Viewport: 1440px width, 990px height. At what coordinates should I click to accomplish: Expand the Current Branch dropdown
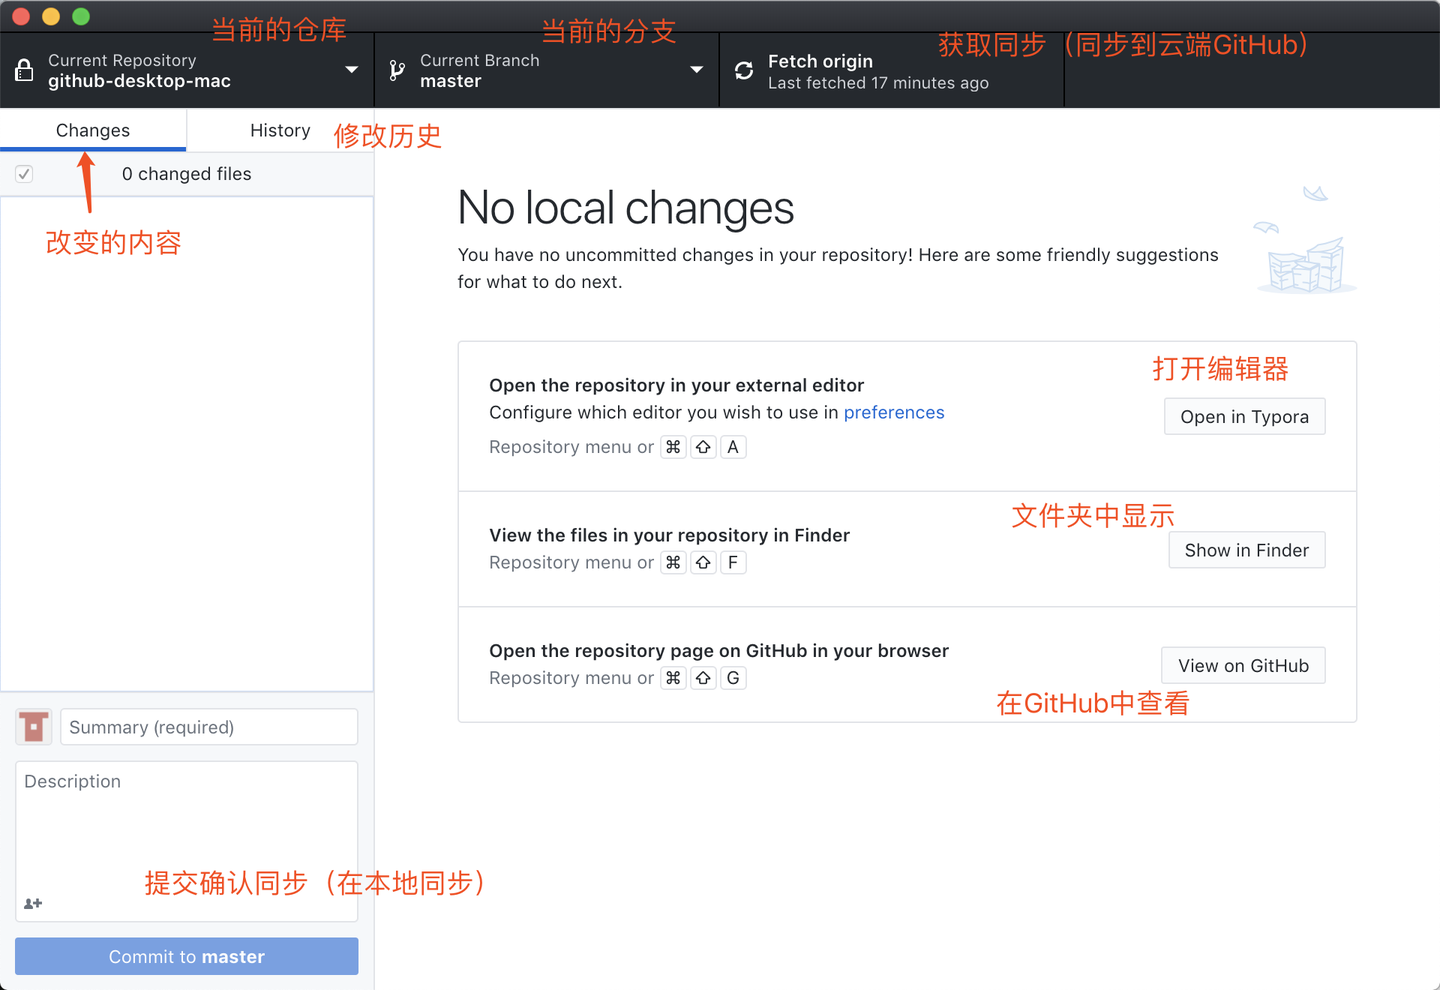(697, 70)
